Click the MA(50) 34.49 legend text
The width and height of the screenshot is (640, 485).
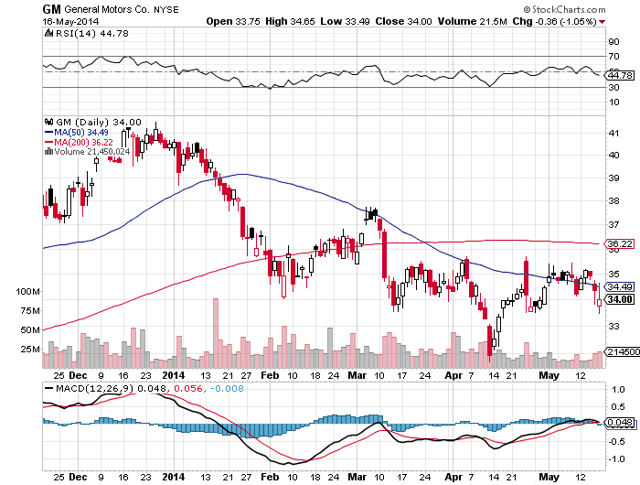click(x=81, y=132)
